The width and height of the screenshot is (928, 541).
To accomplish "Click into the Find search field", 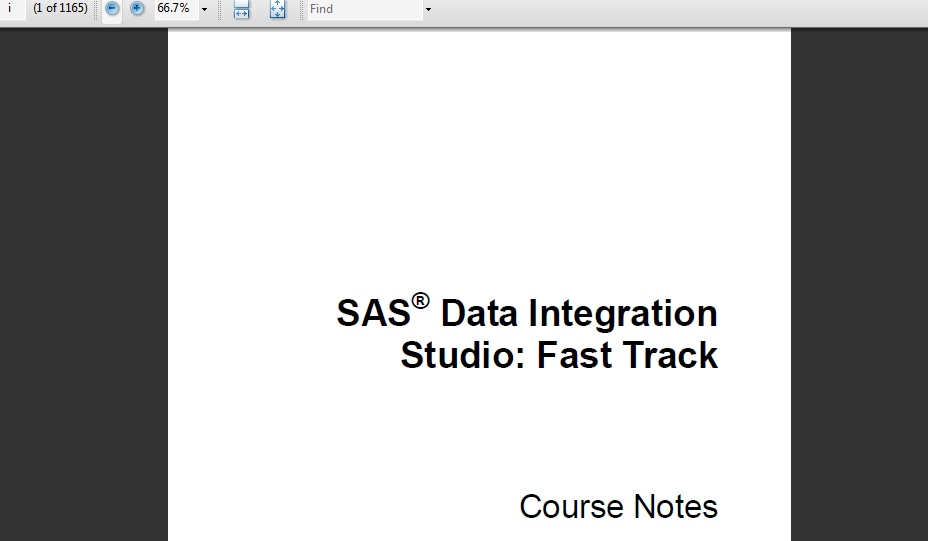I will (365, 9).
